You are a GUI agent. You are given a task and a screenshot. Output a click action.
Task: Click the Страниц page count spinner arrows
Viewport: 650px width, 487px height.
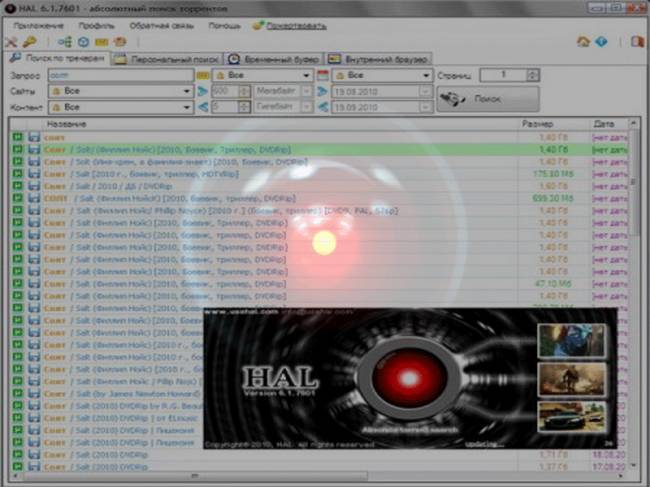click(x=533, y=75)
